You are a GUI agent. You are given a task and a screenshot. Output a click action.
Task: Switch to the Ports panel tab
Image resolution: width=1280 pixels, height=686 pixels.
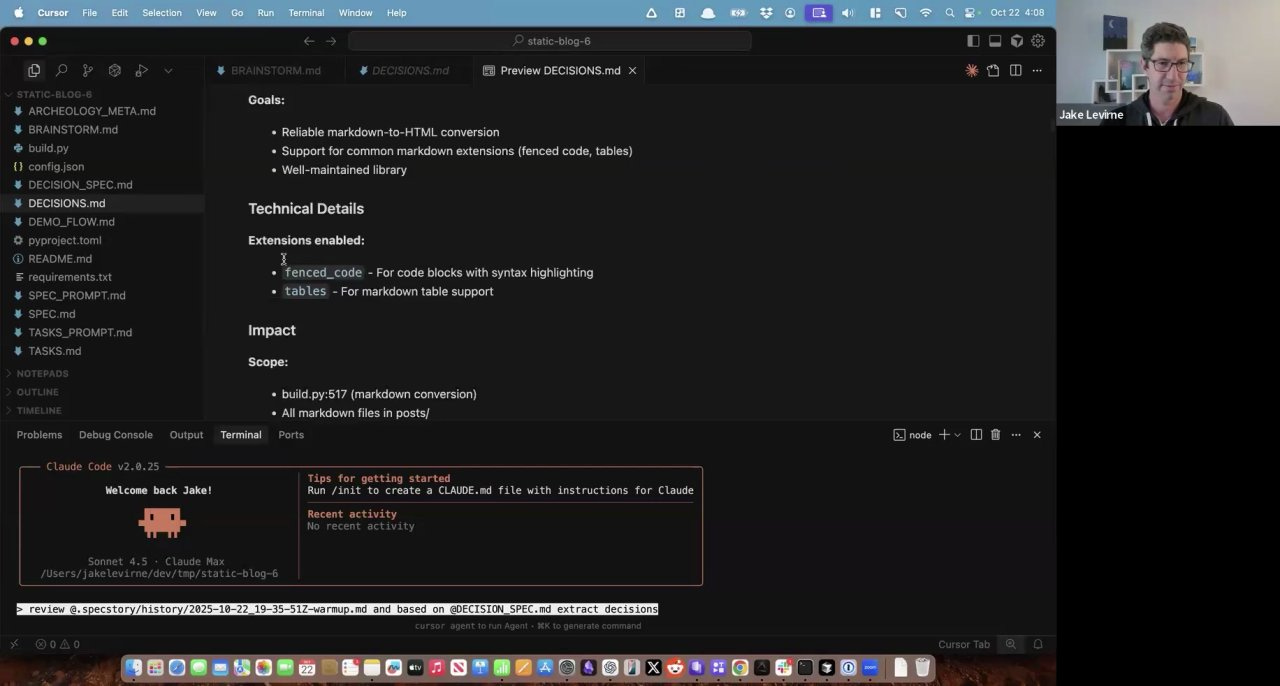[x=291, y=435]
